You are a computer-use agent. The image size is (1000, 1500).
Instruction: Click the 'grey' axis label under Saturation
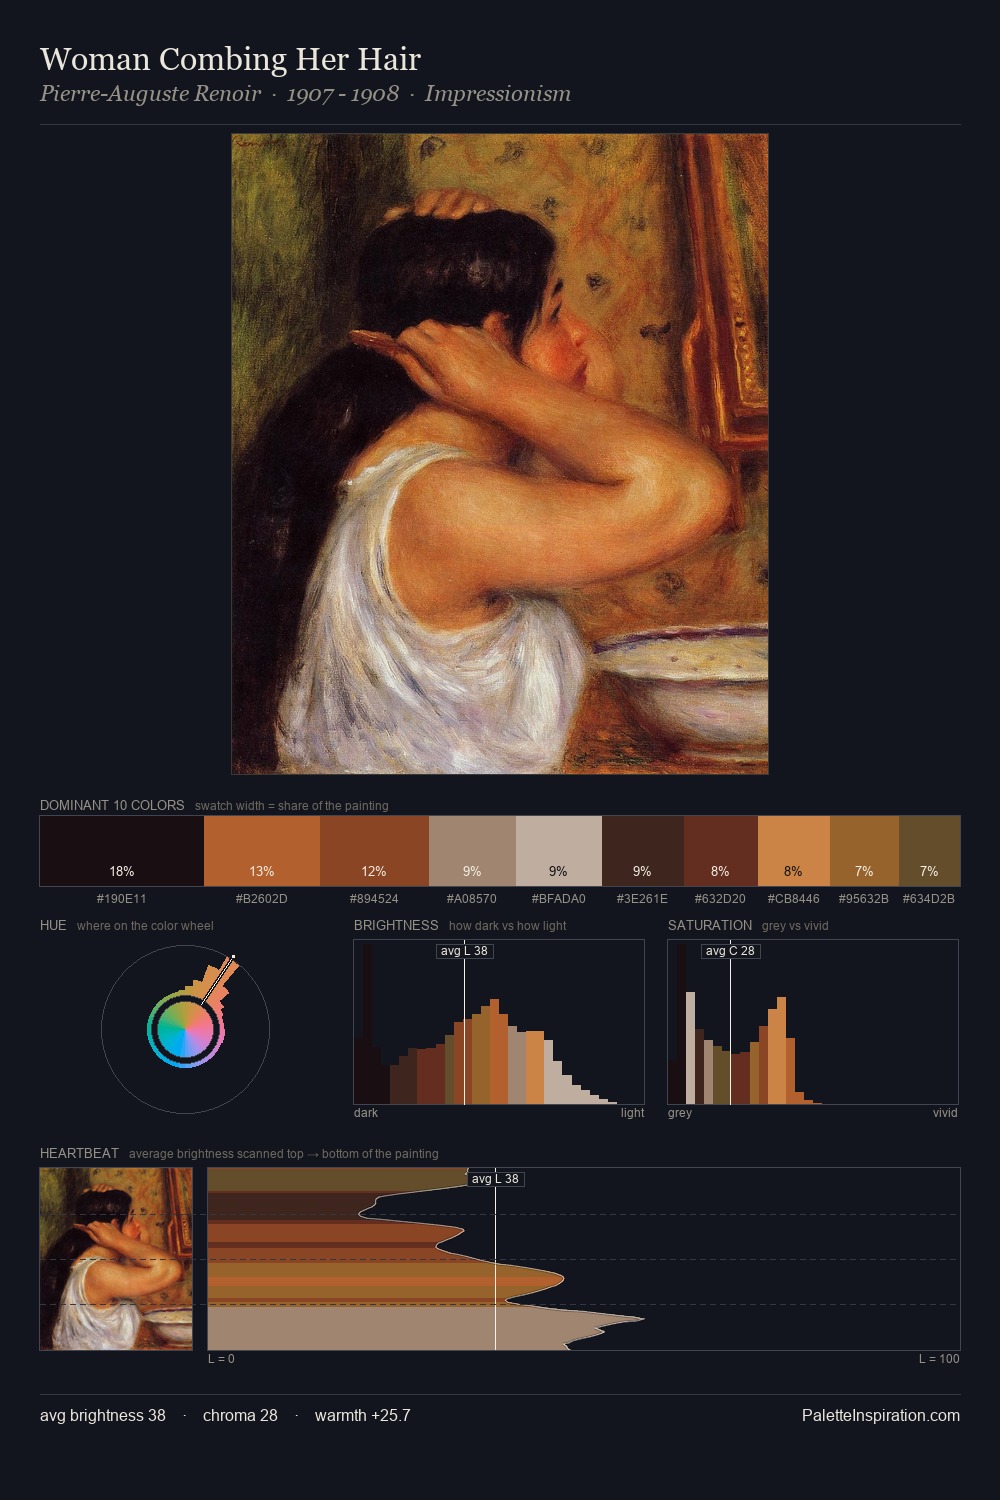click(x=680, y=1113)
